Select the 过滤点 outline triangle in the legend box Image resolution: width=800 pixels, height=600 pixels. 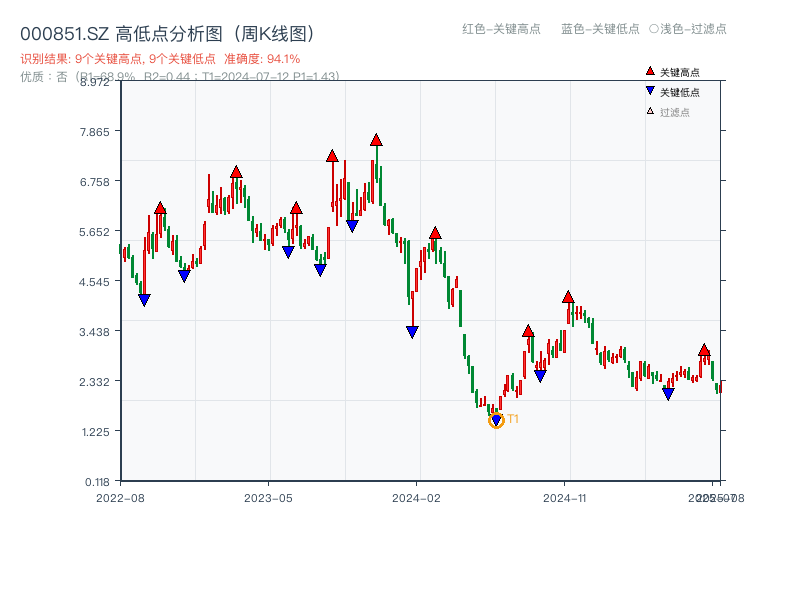tap(649, 110)
